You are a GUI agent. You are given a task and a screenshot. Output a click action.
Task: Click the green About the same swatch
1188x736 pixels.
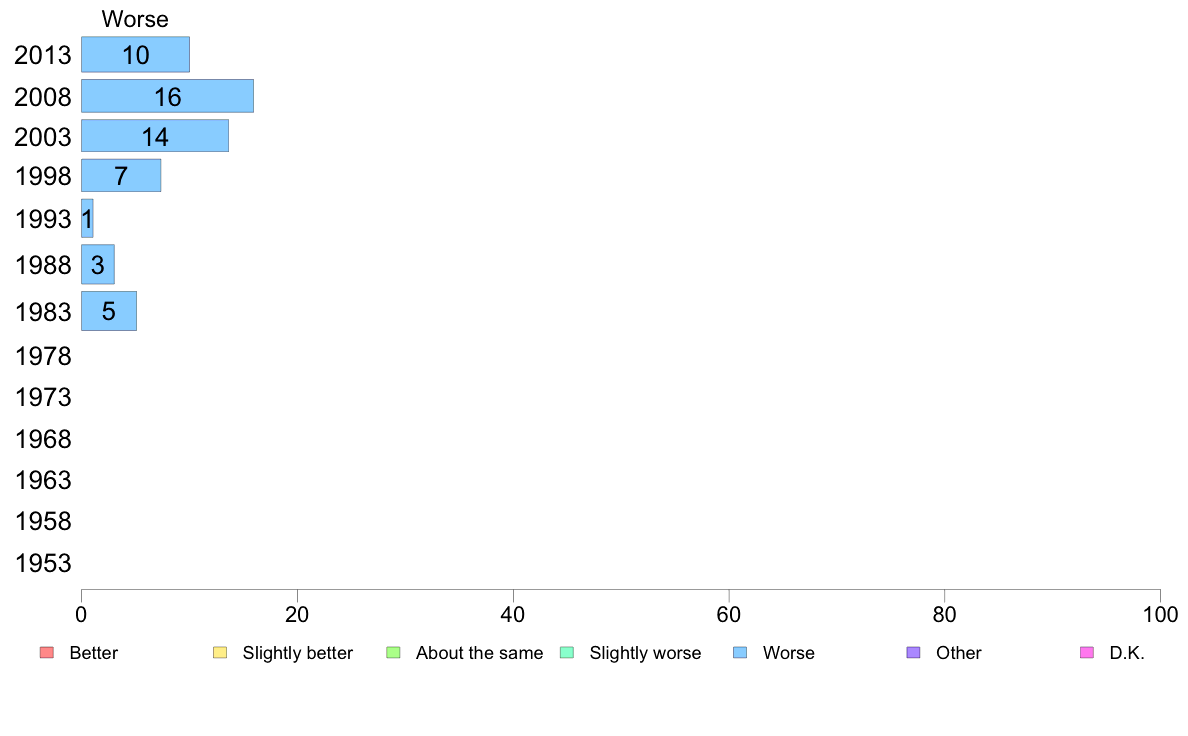(x=393, y=653)
